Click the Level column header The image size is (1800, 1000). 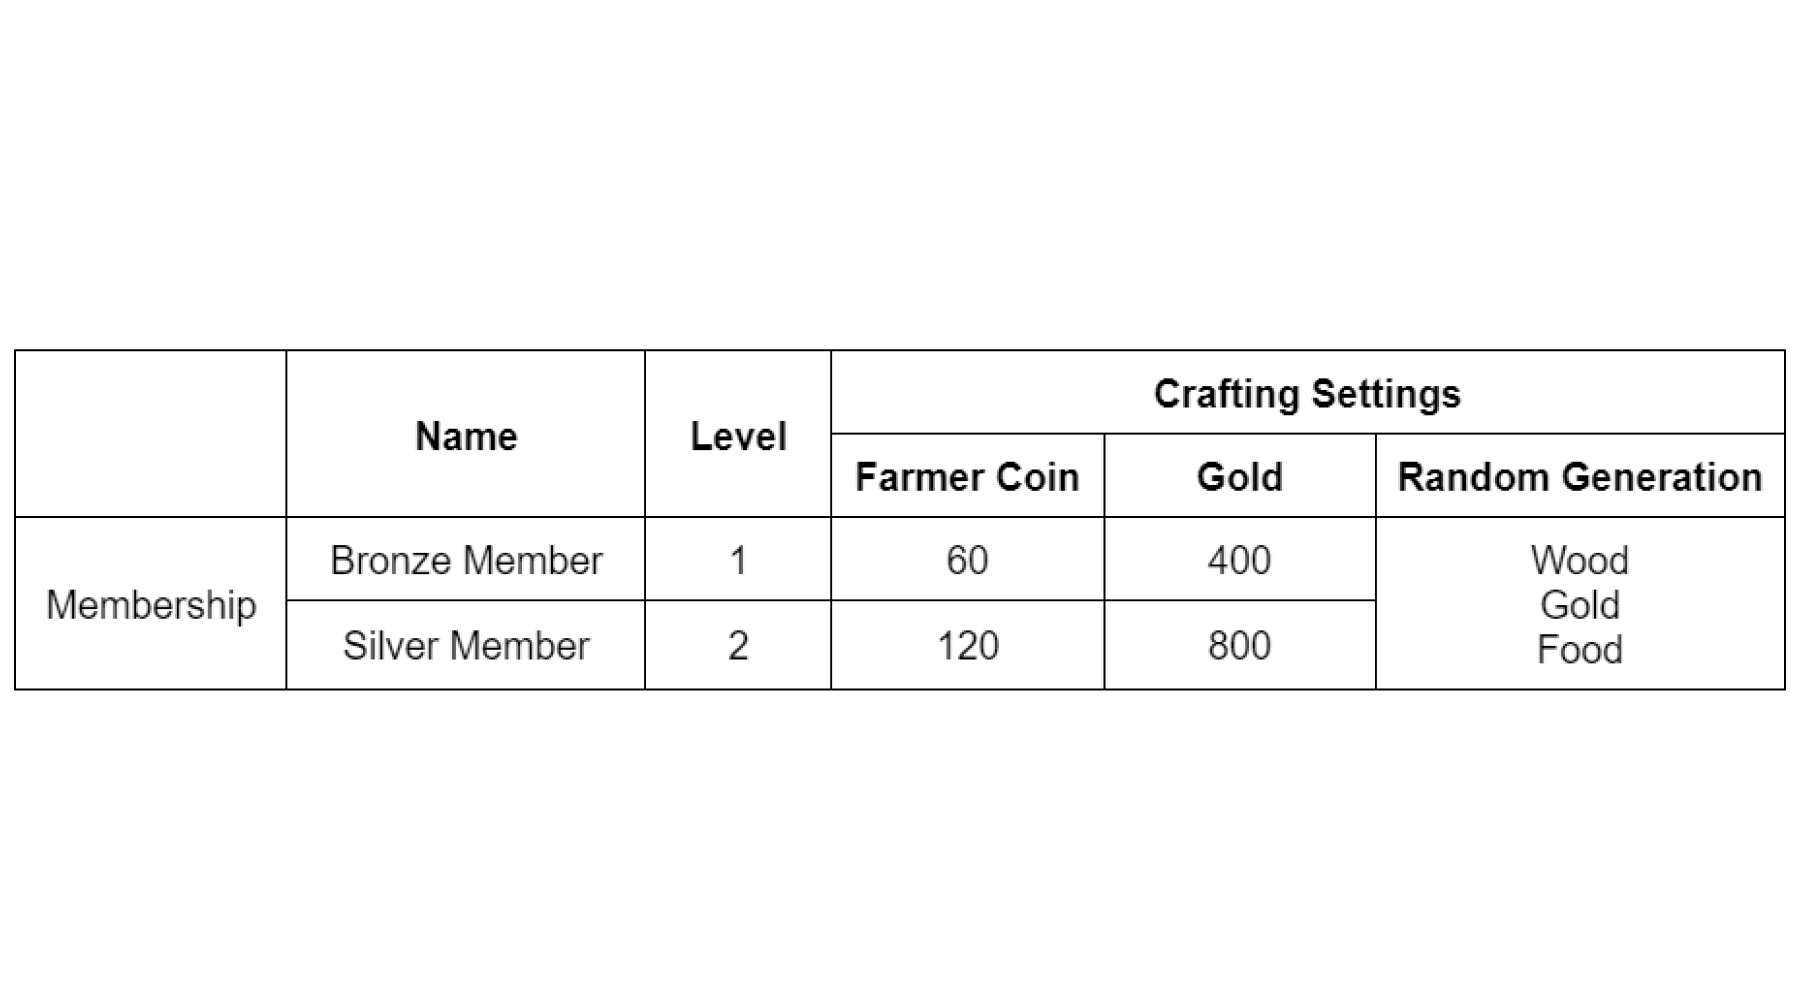[x=738, y=436]
